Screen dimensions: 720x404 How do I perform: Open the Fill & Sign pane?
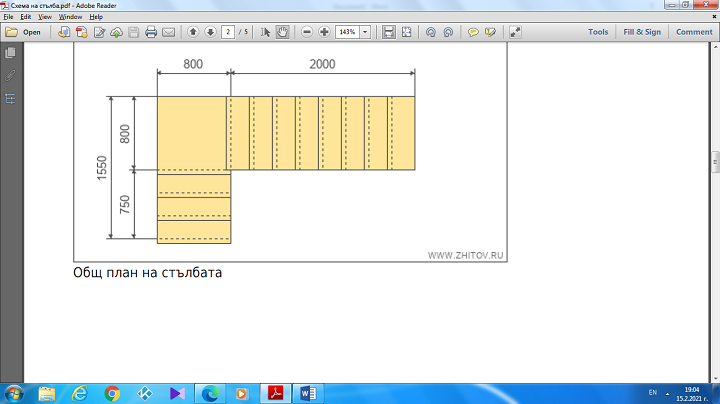tap(642, 32)
